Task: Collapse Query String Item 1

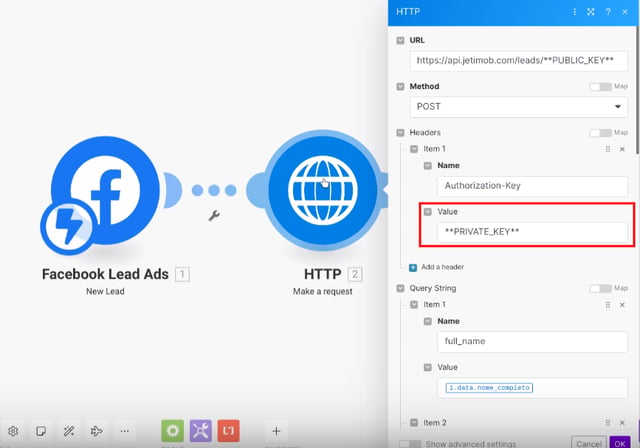Action: point(414,305)
